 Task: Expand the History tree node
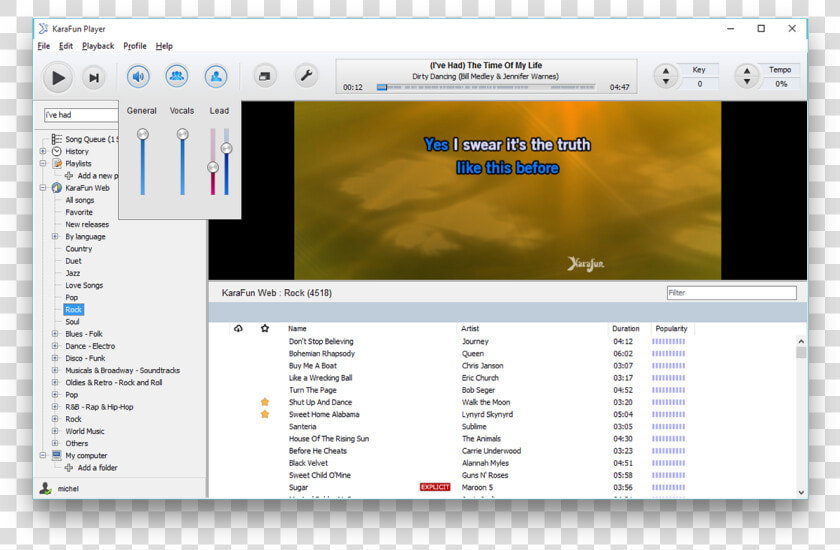(x=43, y=152)
